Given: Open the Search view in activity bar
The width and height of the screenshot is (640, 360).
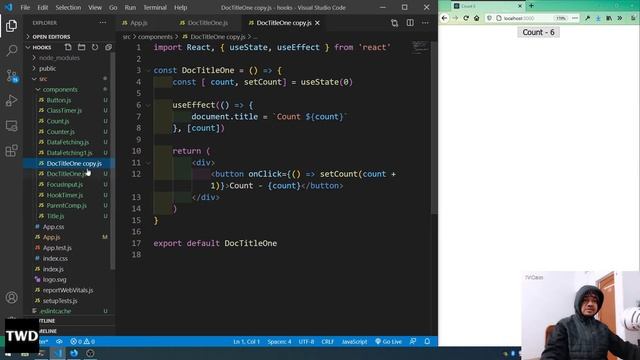Looking at the screenshot, I should (11, 51).
